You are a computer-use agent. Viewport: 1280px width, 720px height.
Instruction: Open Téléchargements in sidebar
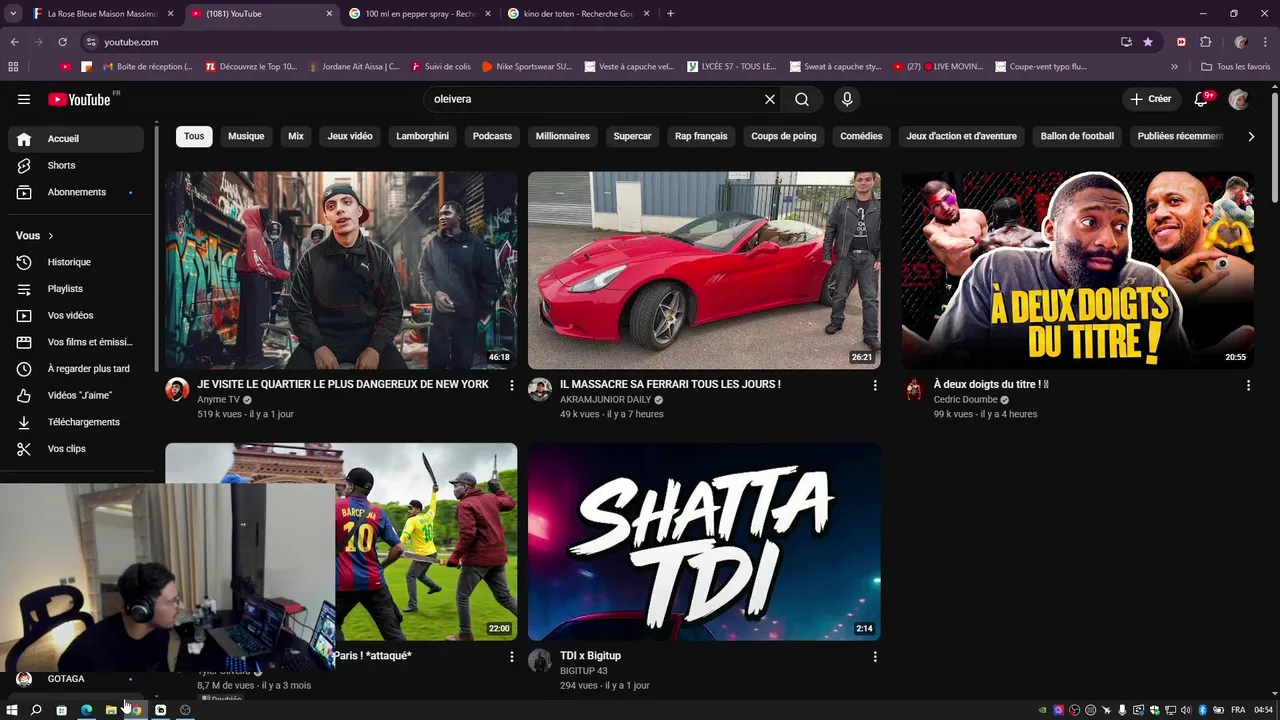tap(76, 422)
